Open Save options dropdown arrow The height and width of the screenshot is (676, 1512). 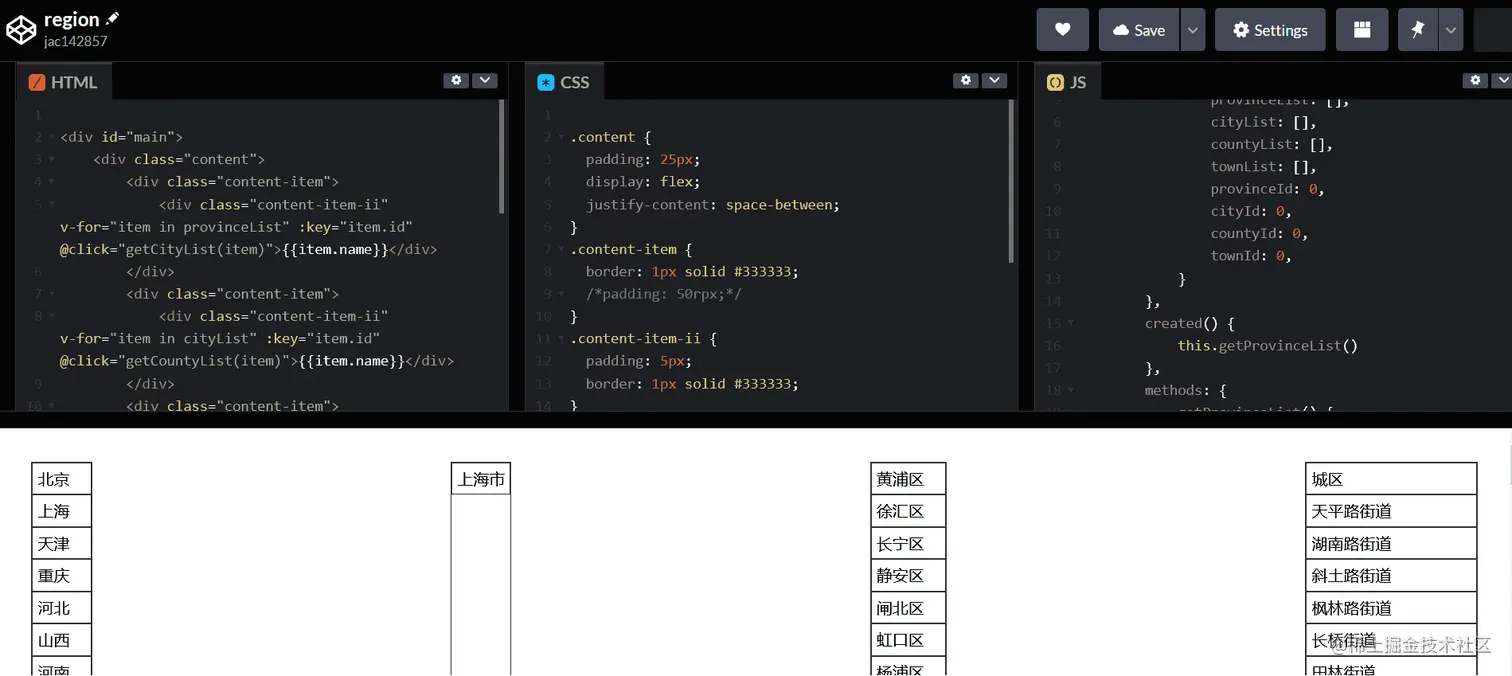click(1192, 30)
